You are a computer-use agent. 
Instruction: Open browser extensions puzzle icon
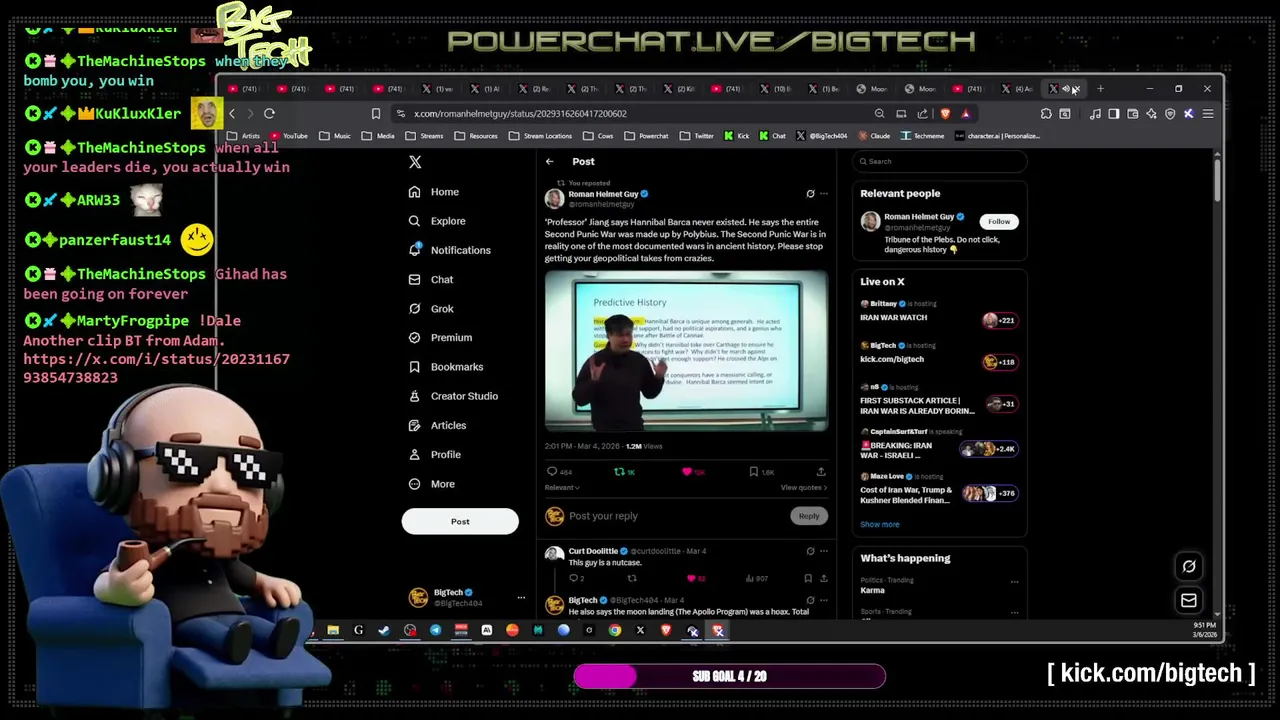pos(1046,114)
